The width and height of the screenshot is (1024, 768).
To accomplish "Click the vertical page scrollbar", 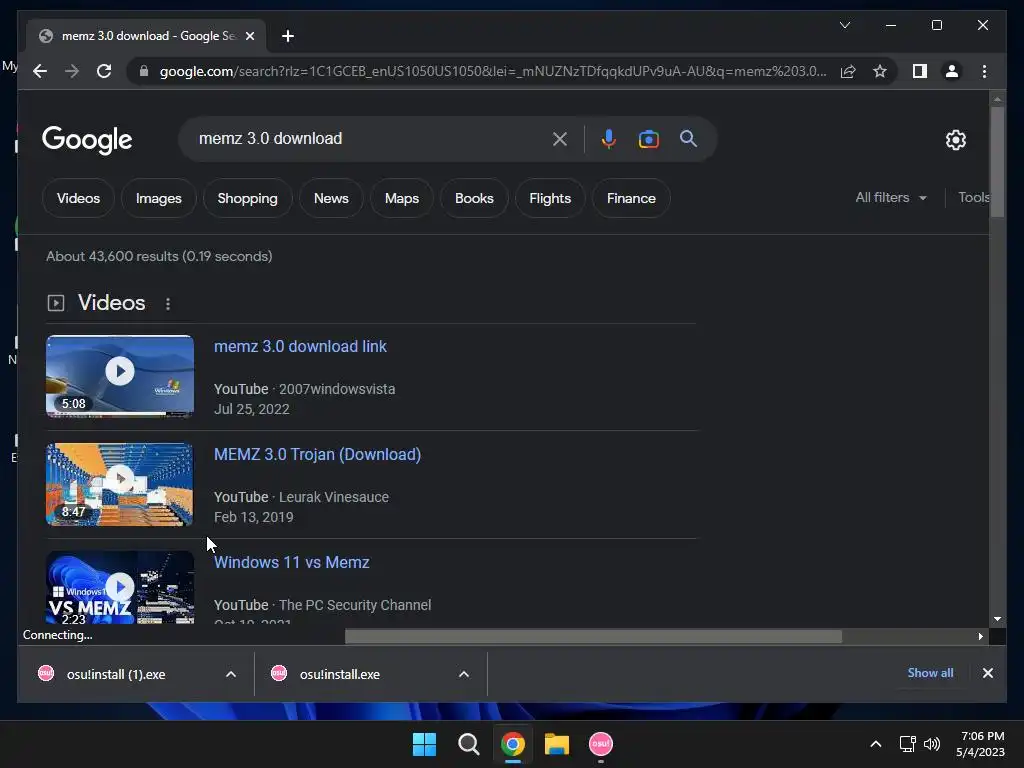I will 997,162.
